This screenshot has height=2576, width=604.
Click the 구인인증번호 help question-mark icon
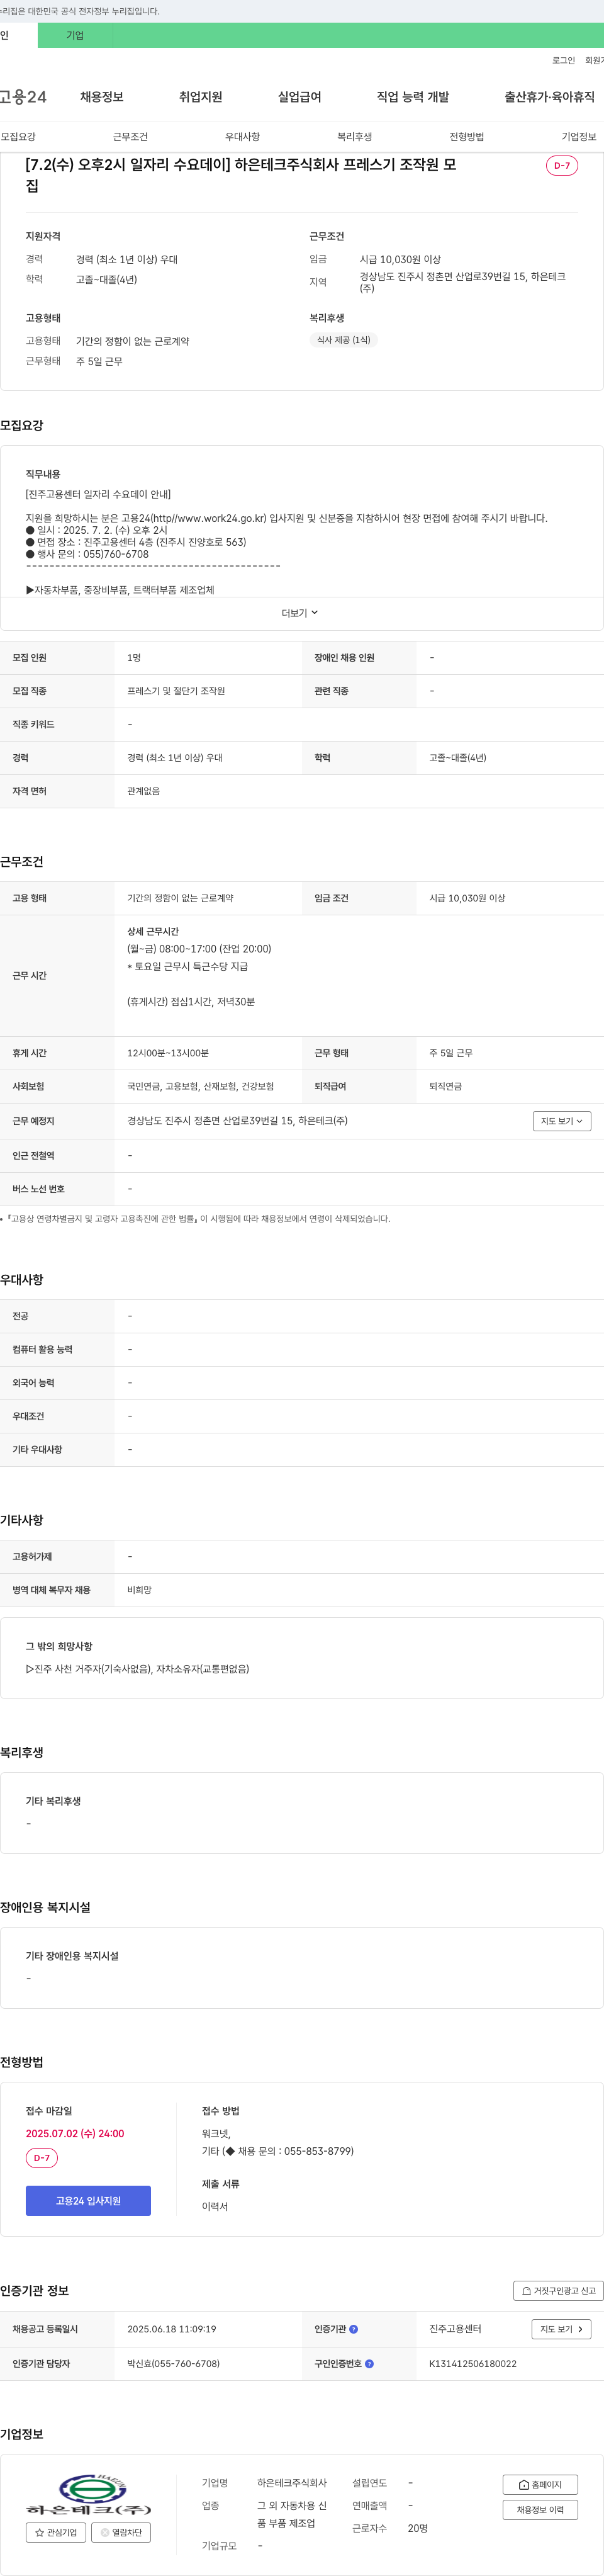pos(369,2364)
